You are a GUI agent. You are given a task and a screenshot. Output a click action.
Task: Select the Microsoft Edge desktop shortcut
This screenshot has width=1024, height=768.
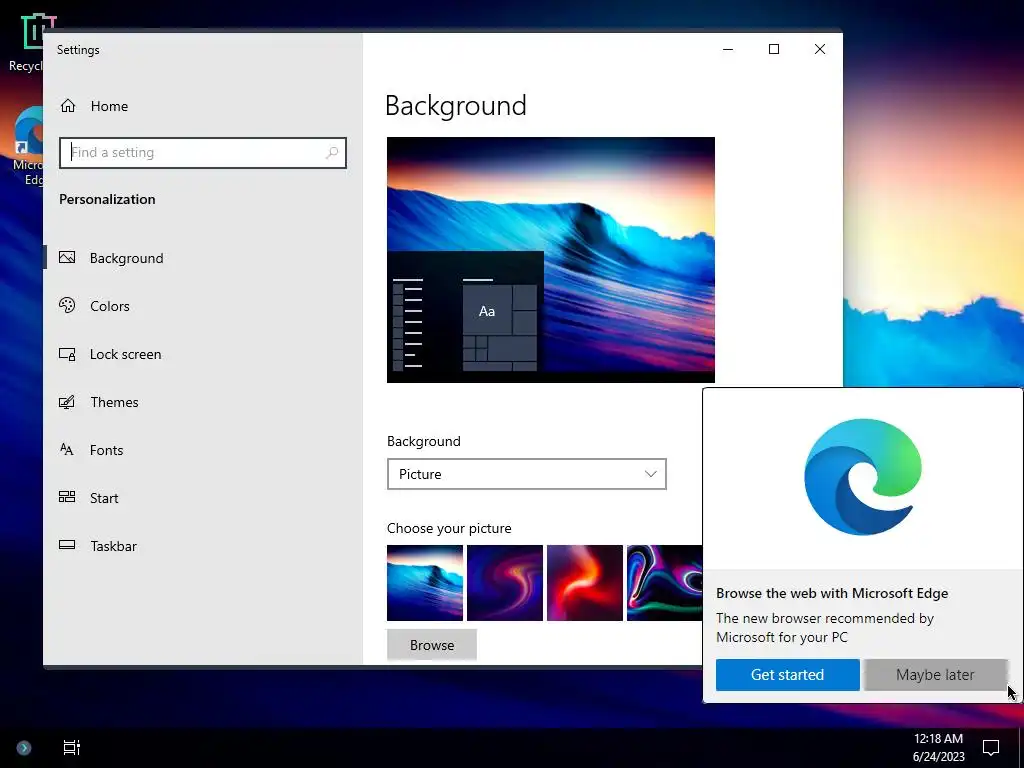27,147
